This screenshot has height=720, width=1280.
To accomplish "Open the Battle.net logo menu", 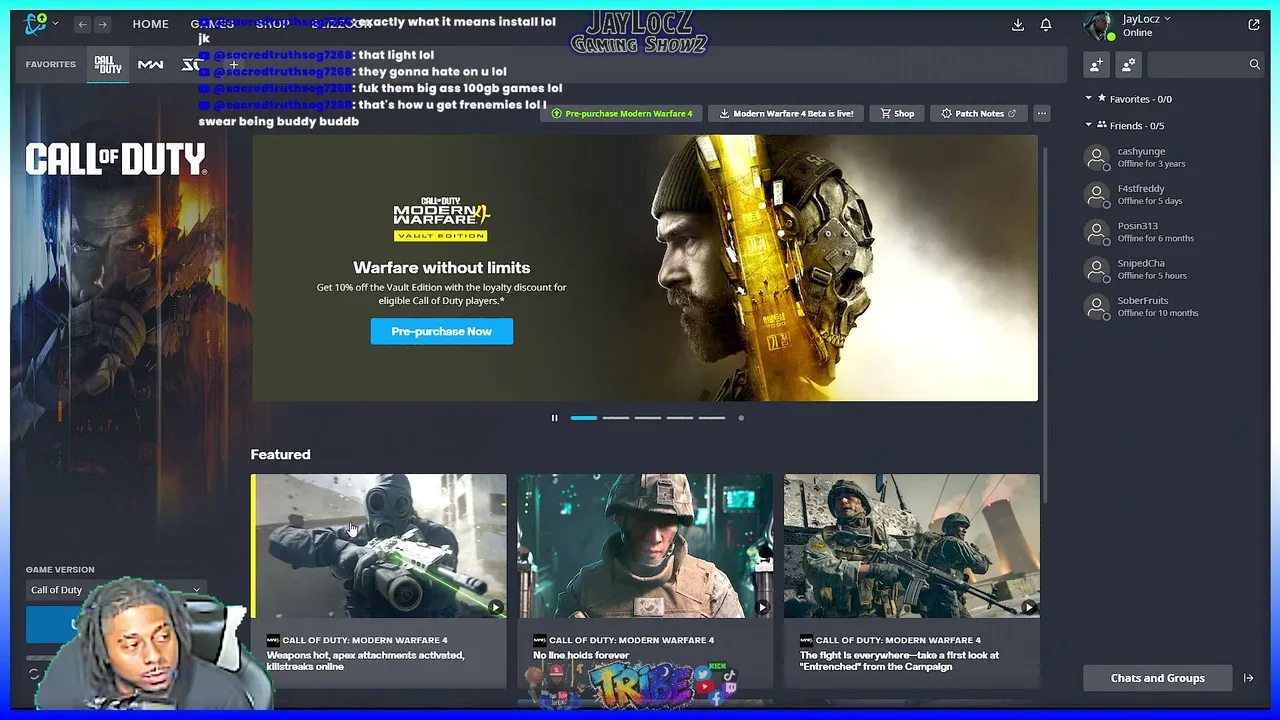I will click(36, 23).
